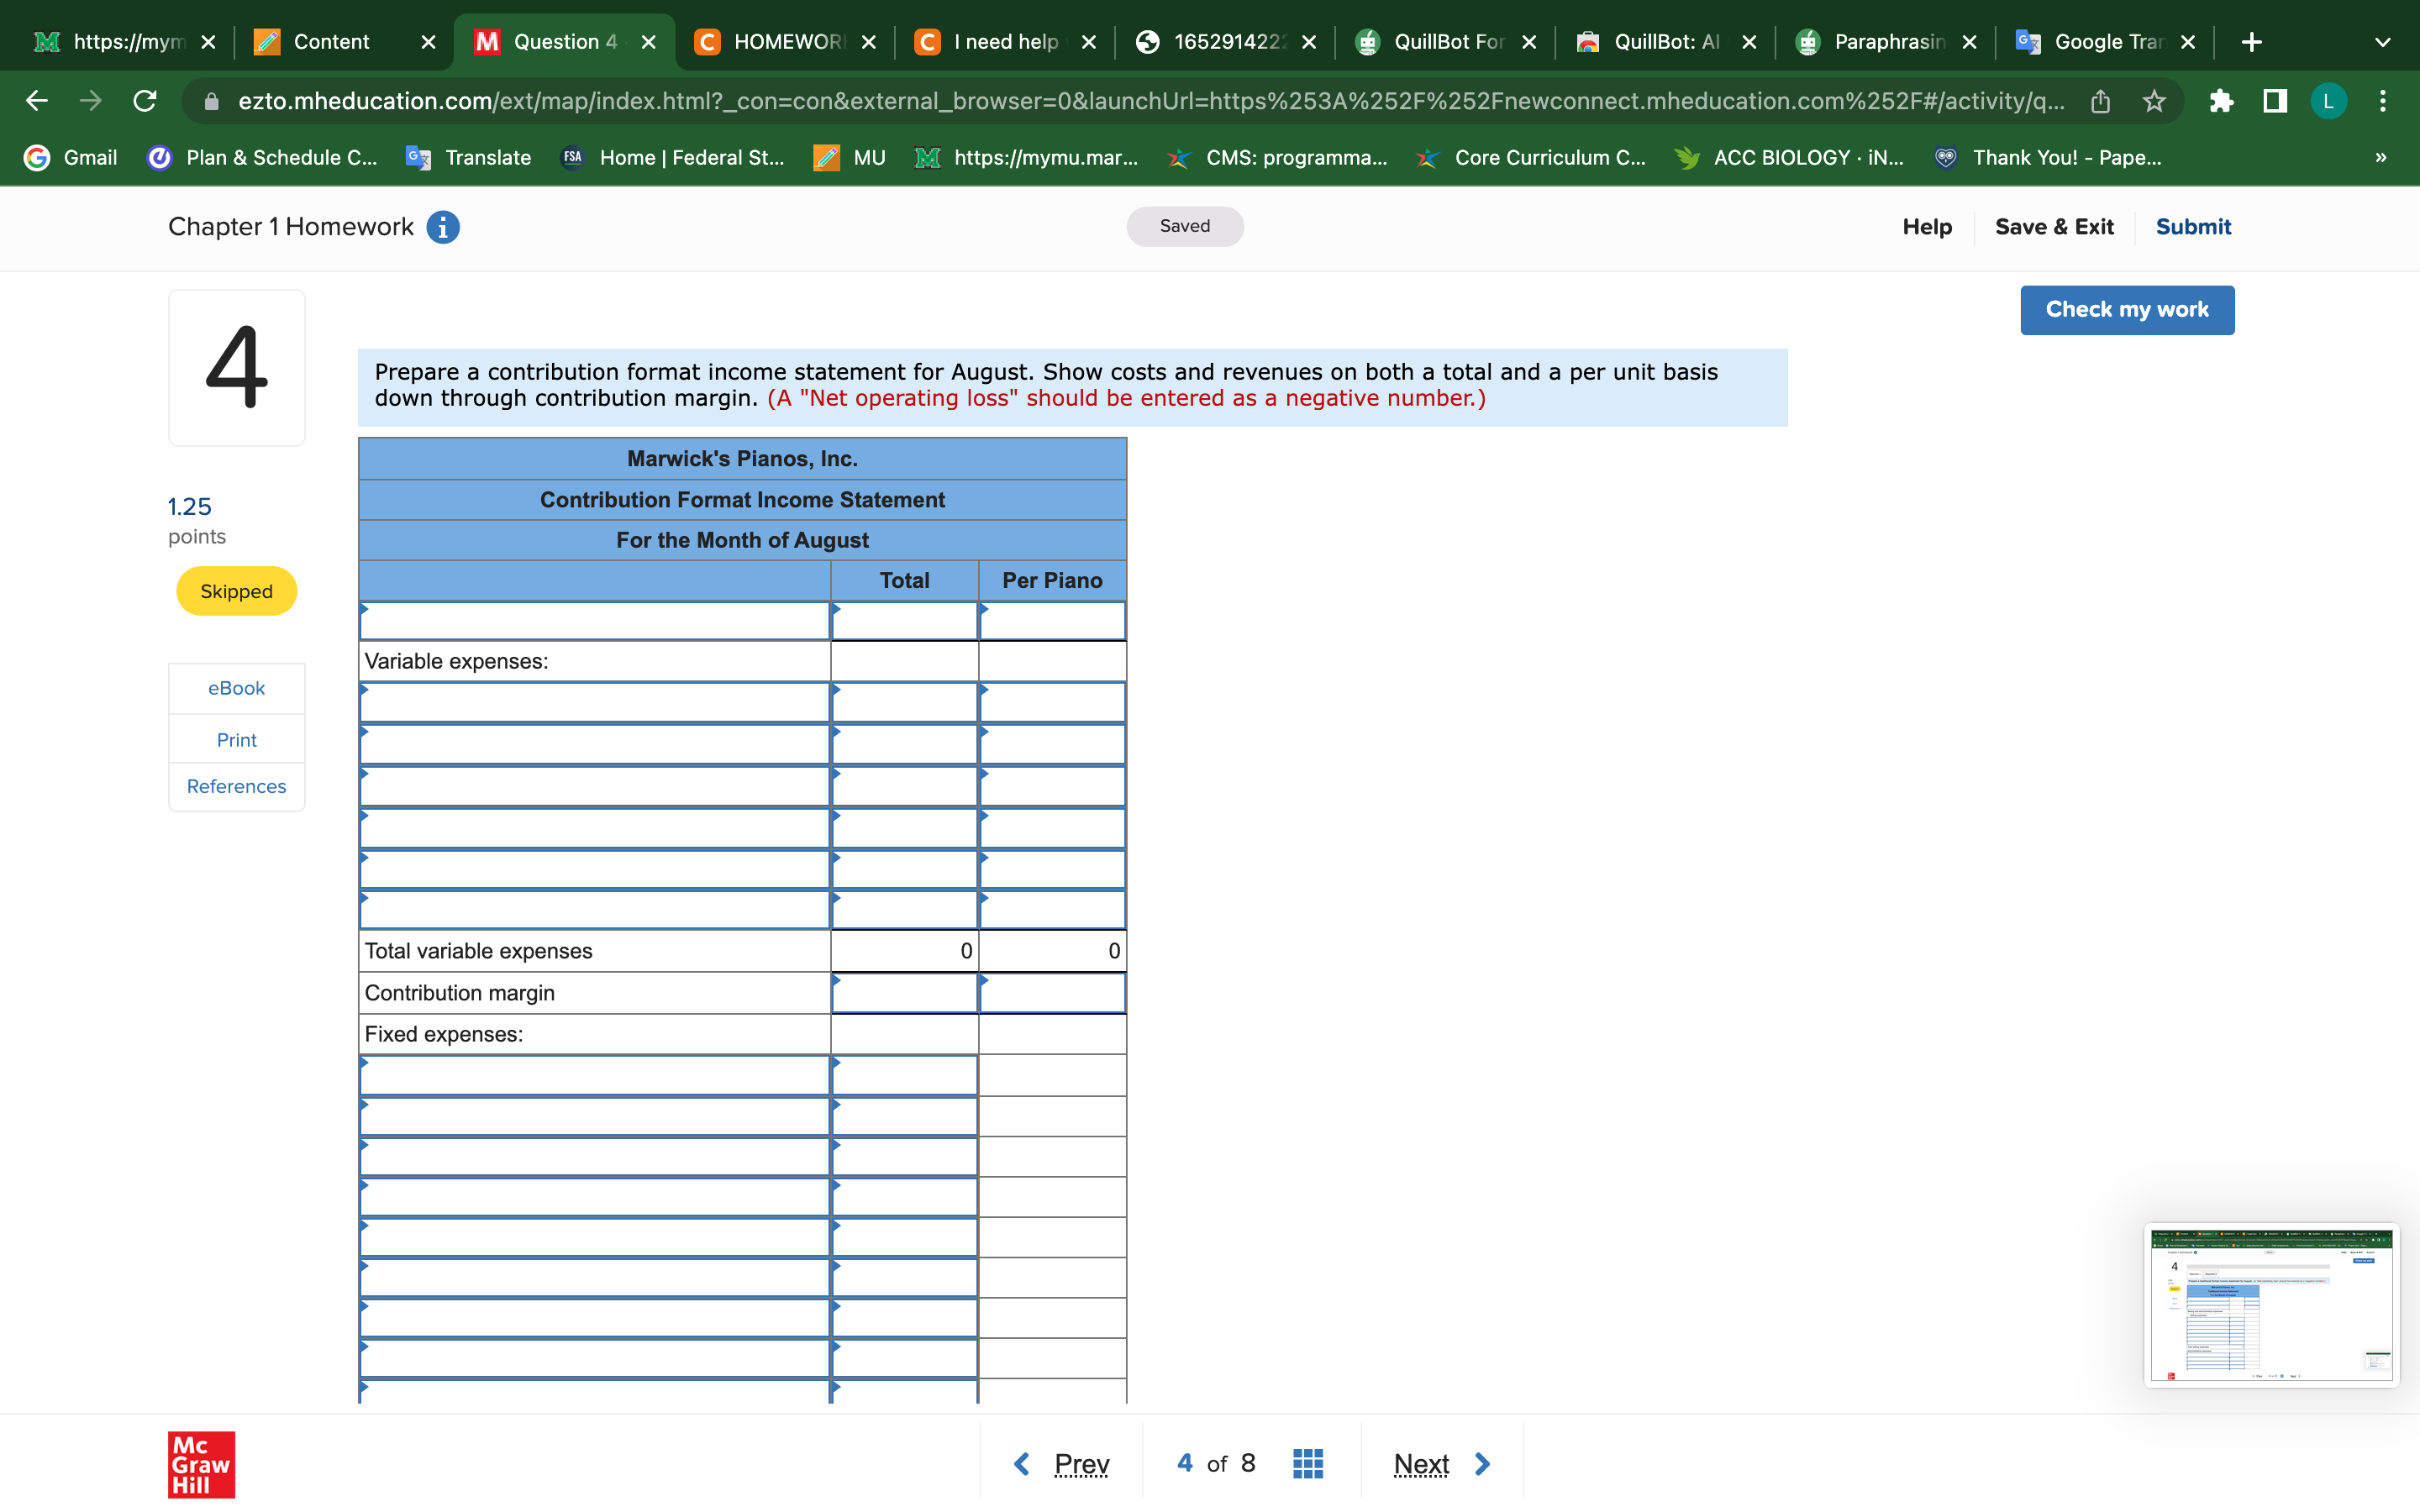
Task: Open the Chrome three-dot menu
Action: [2383, 101]
